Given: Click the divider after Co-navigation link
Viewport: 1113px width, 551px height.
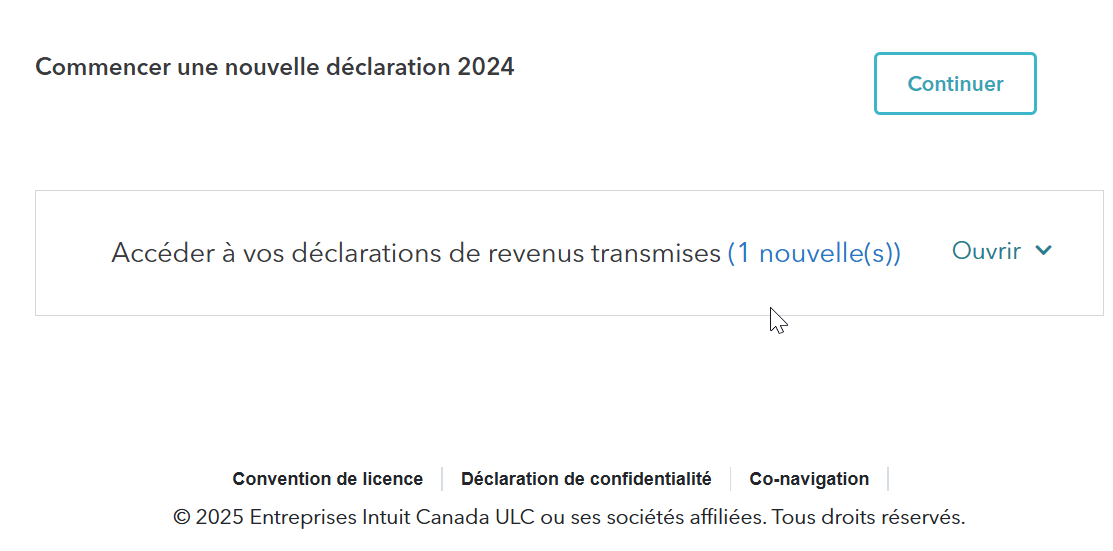Looking at the screenshot, I should pos(888,479).
